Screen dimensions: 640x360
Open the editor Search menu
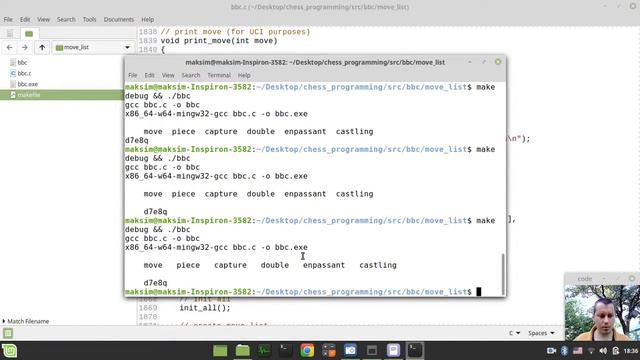[x=66, y=20]
